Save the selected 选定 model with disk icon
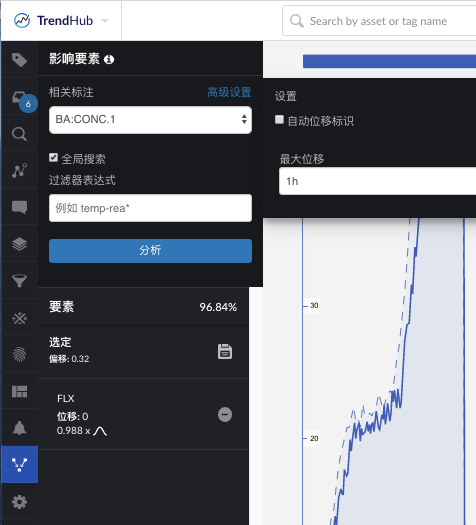This screenshot has width=476, height=525. pyautogui.click(x=225, y=352)
